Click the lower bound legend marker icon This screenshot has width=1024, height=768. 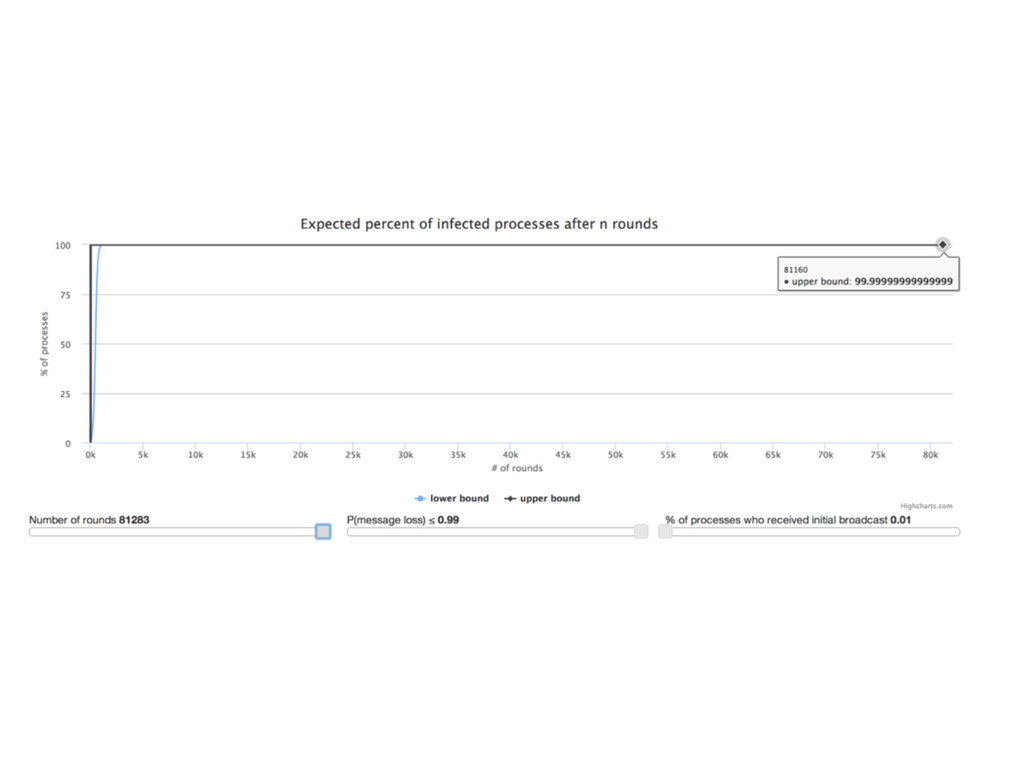tap(420, 498)
